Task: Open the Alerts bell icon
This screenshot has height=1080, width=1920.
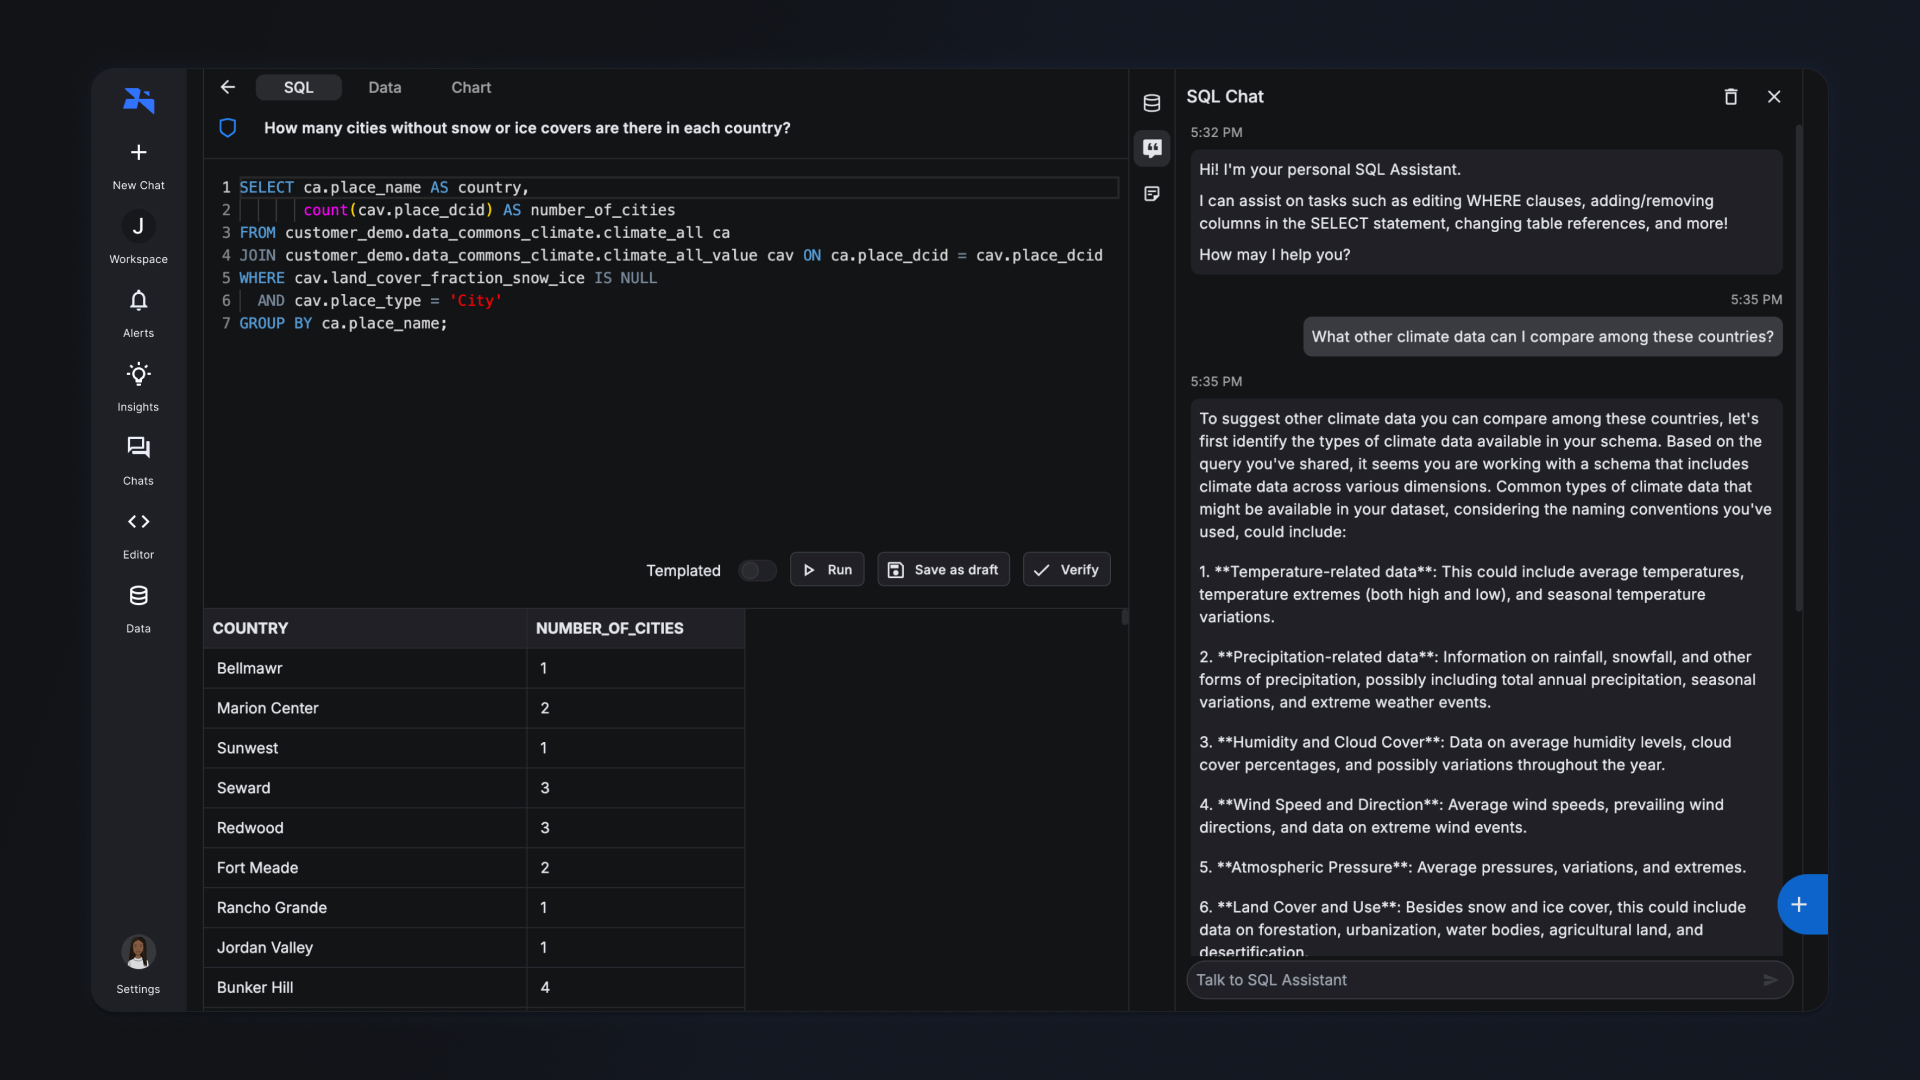Action: click(138, 300)
